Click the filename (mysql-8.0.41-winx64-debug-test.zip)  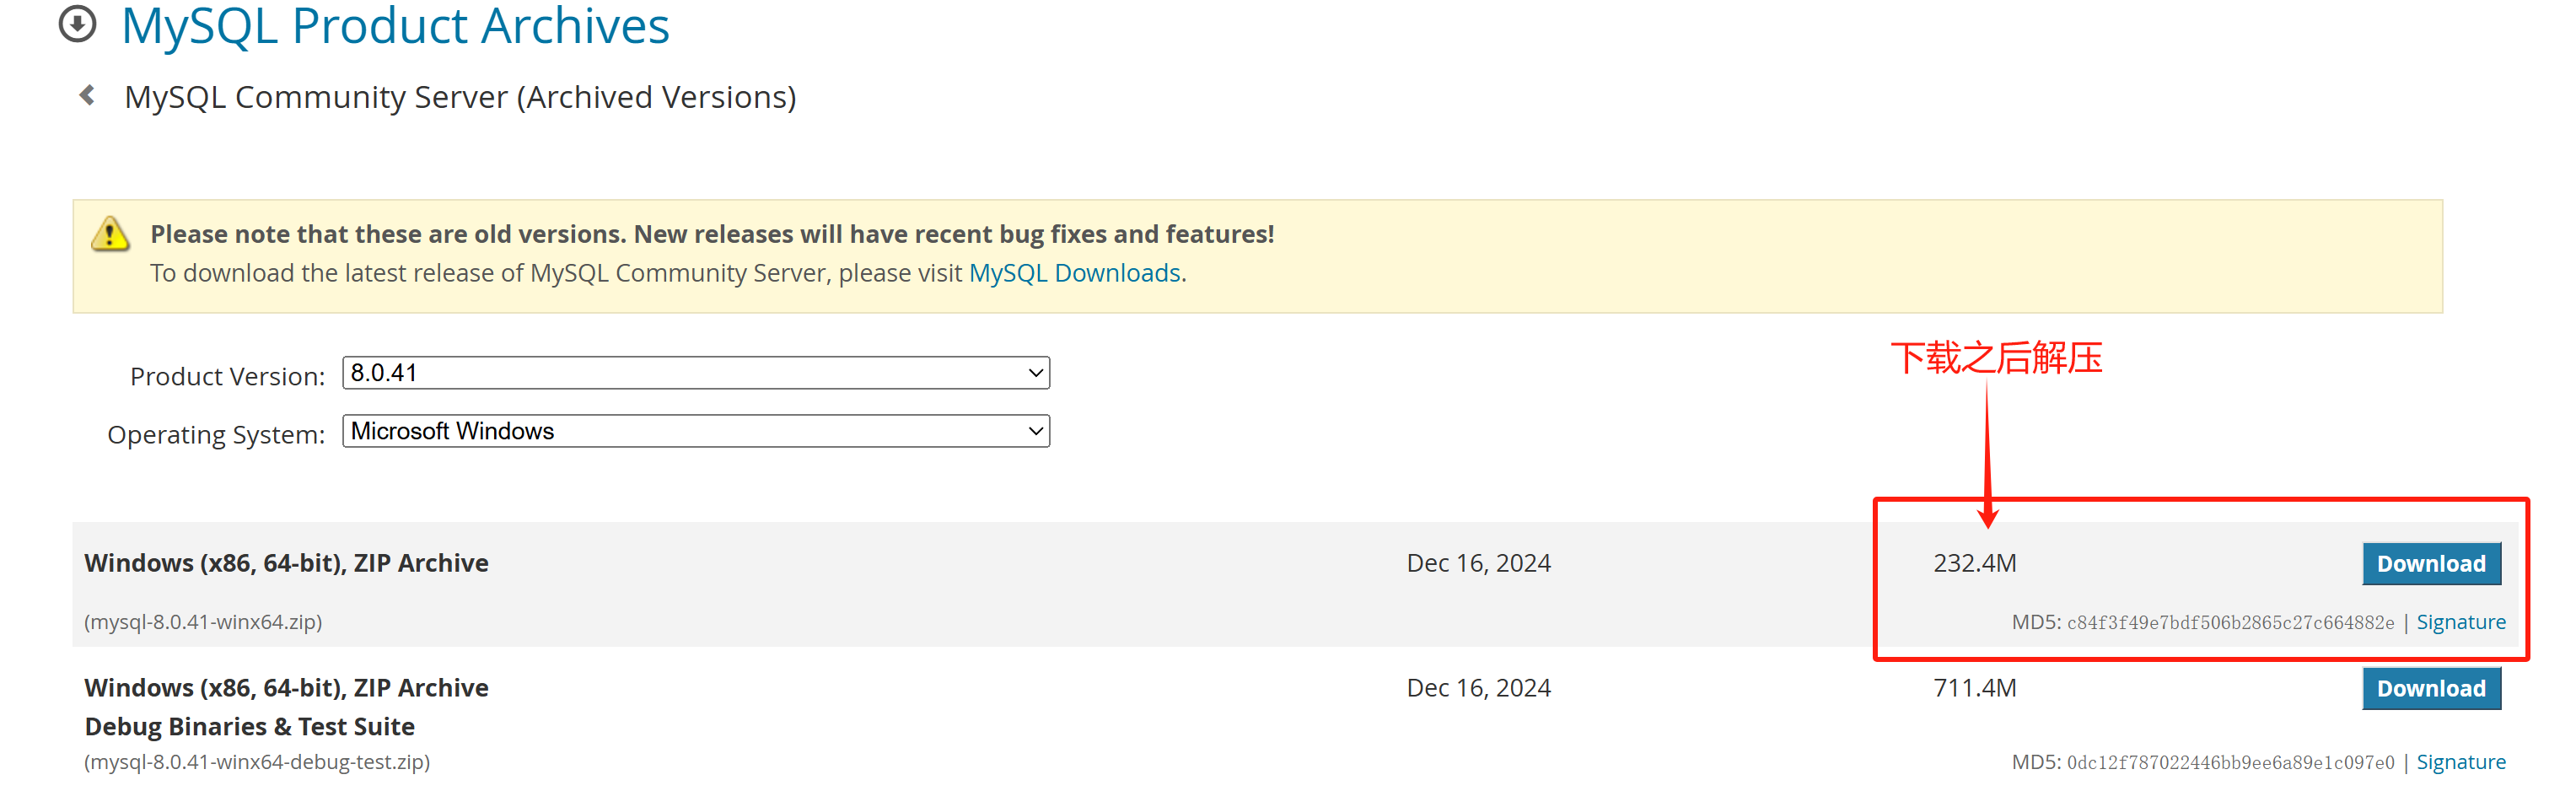257,762
